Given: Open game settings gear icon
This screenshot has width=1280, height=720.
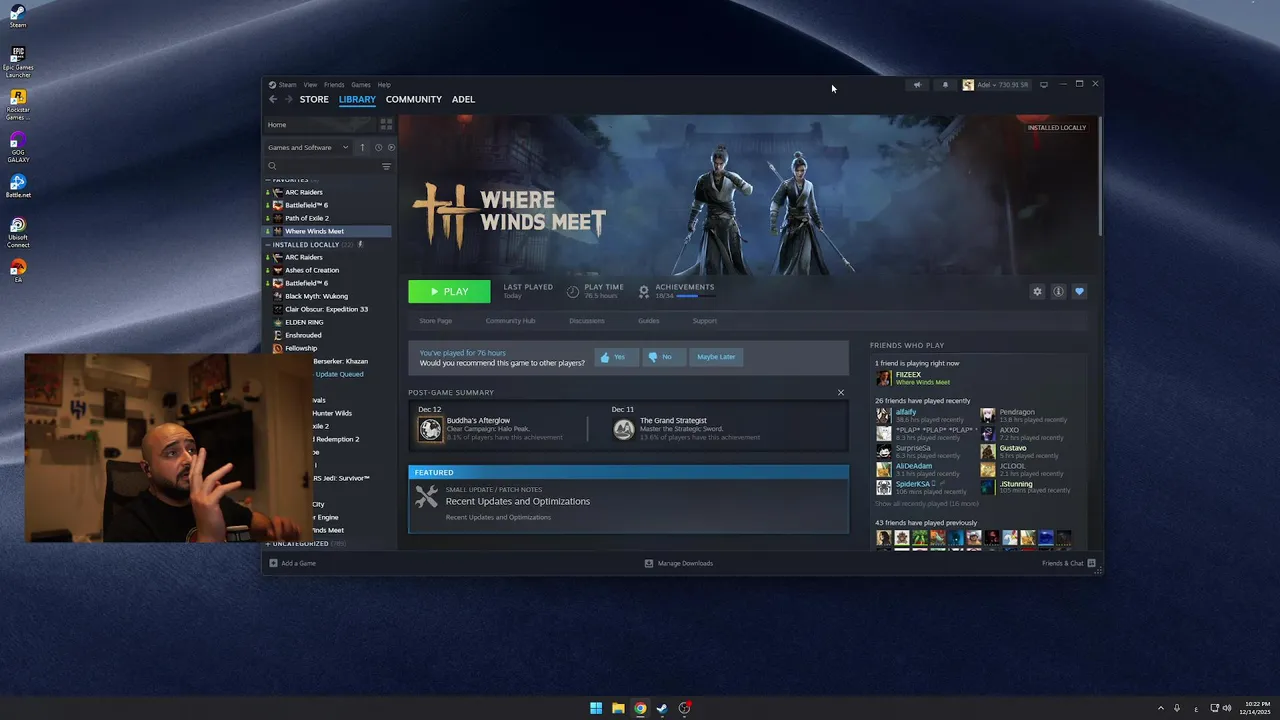Looking at the screenshot, I should pyautogui.click(x=1037, y=291).
